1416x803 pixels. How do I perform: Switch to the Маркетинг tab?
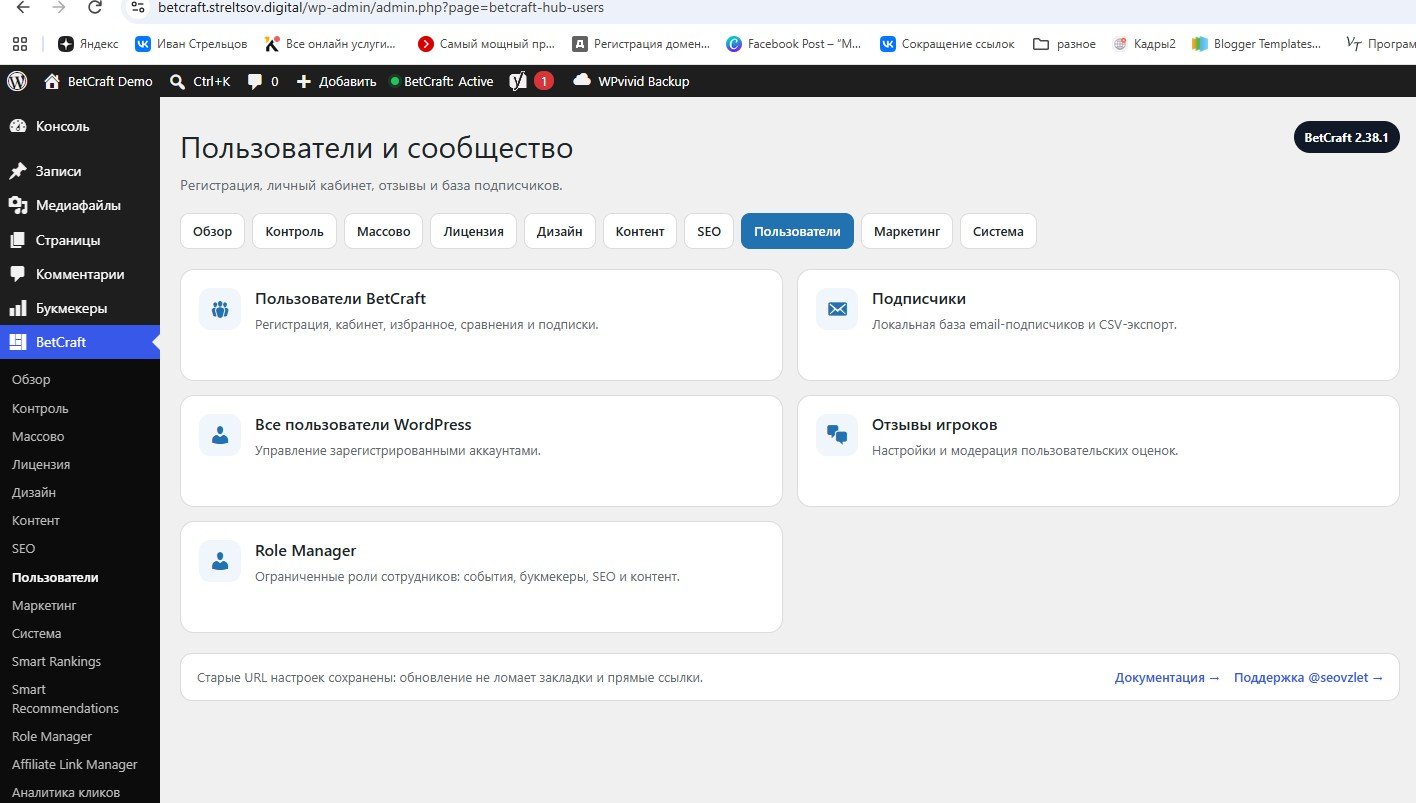[x=907, y=231]
